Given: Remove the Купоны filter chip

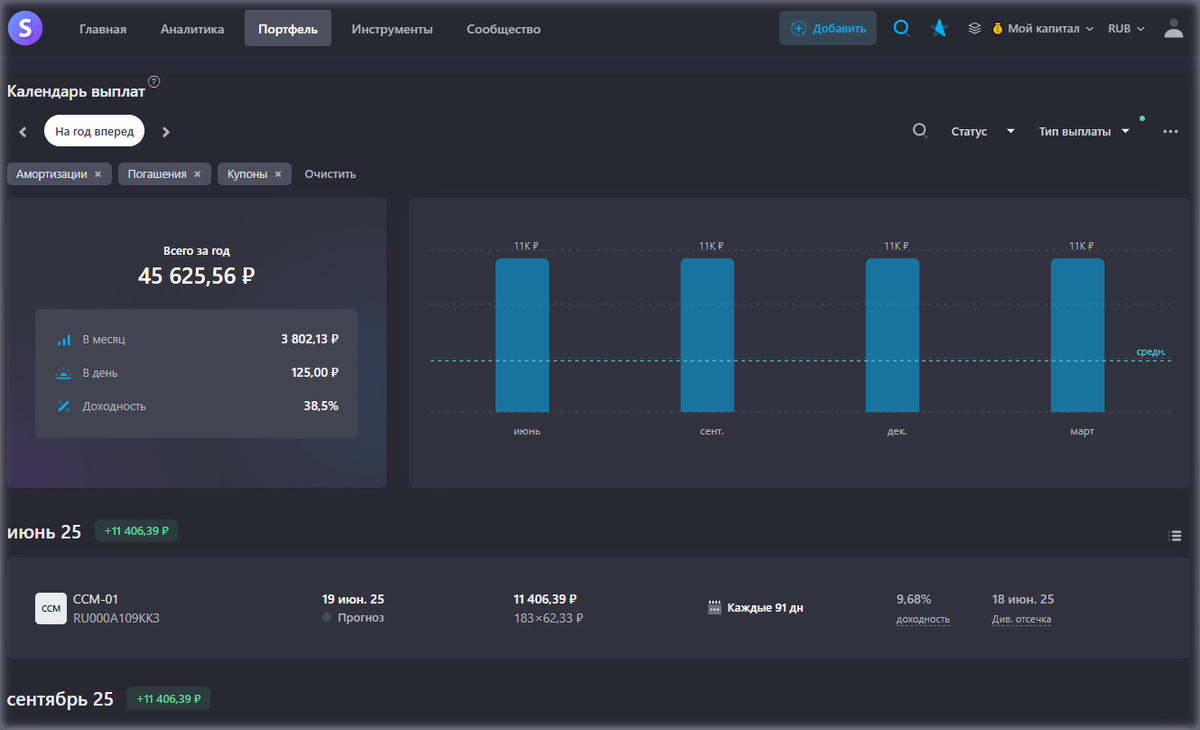Looking at the screenshot, I should click(278, 174).
